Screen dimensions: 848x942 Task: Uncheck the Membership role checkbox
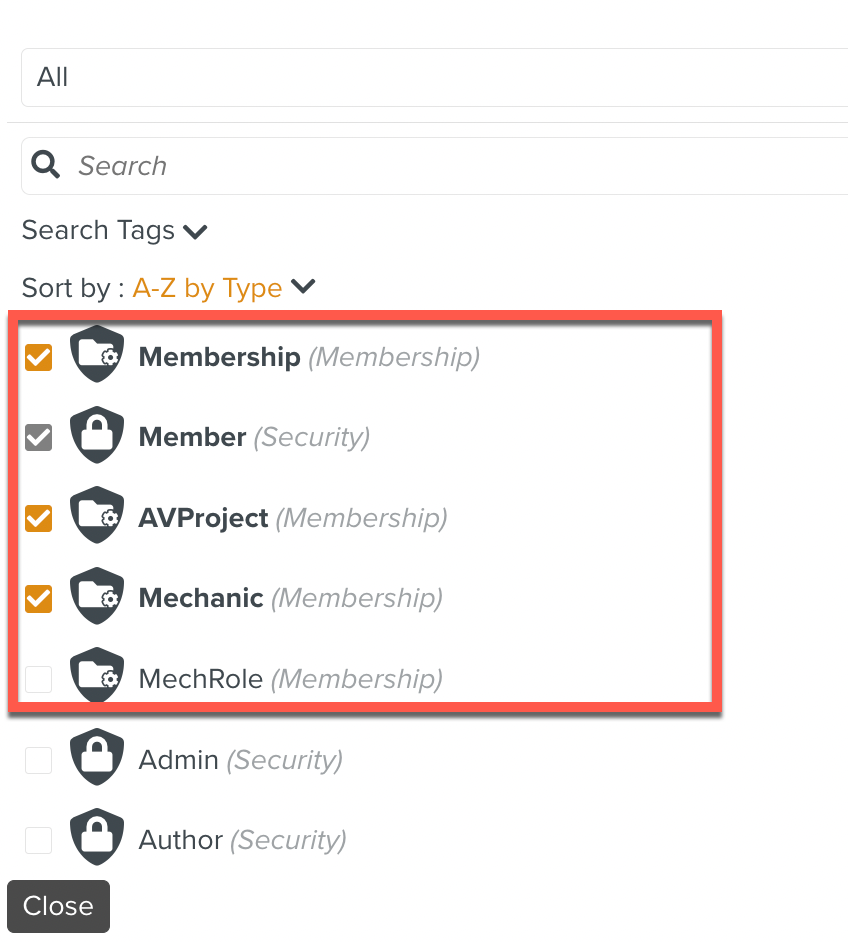click(x=39, y=357)
